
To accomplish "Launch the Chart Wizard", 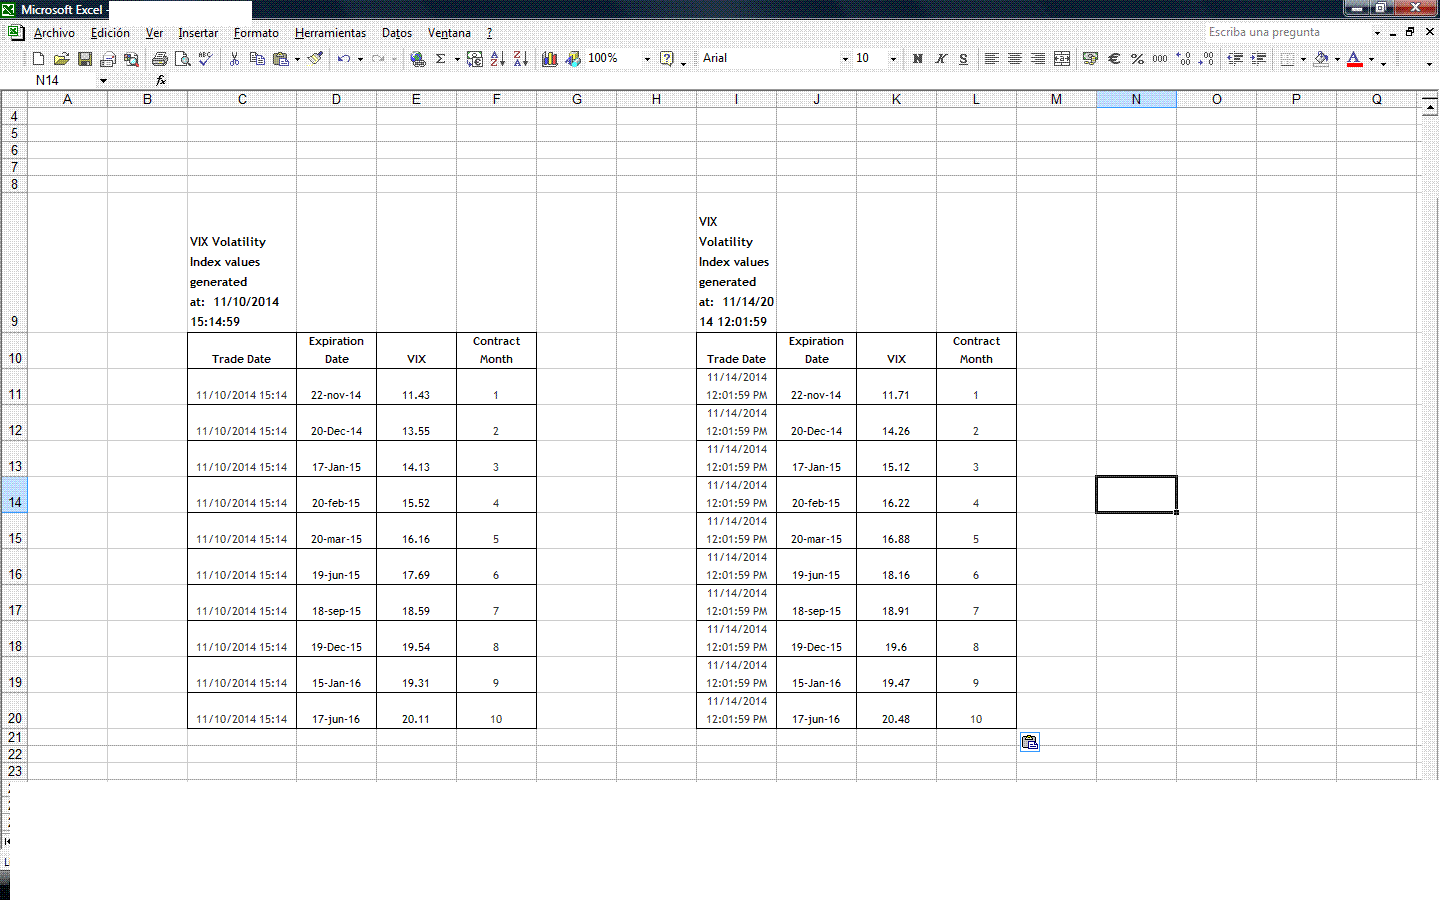I will point(550,59).
